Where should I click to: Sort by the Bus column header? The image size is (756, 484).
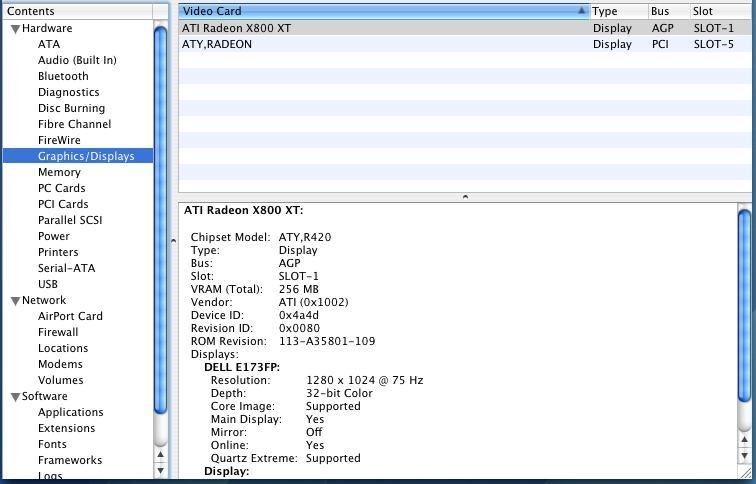(669, 11)
